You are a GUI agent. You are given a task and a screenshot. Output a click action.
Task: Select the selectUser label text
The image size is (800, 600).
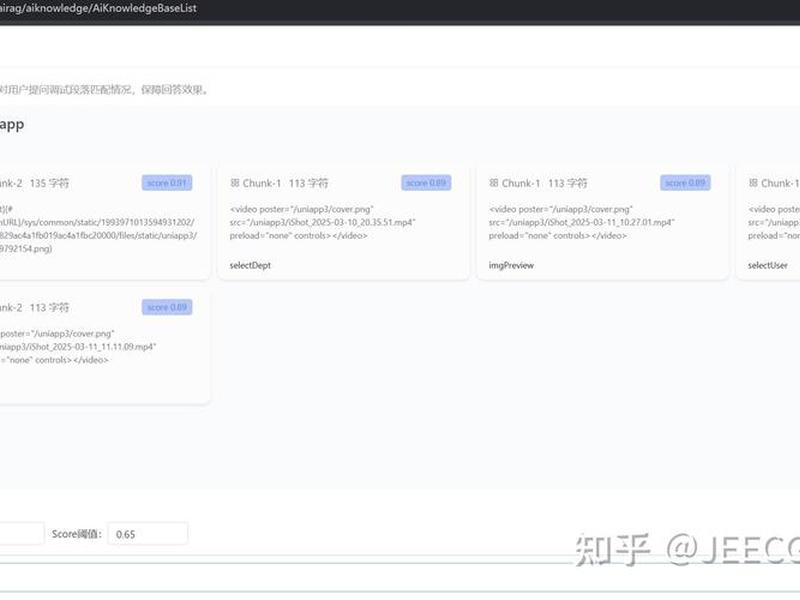767,265
